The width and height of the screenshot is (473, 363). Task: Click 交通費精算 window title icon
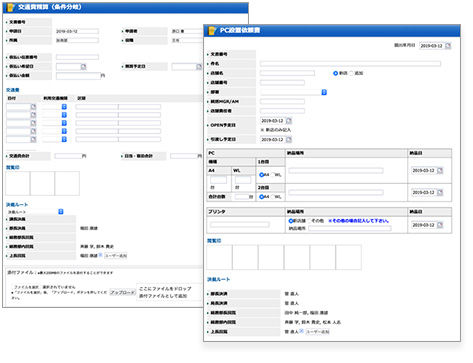11,7
